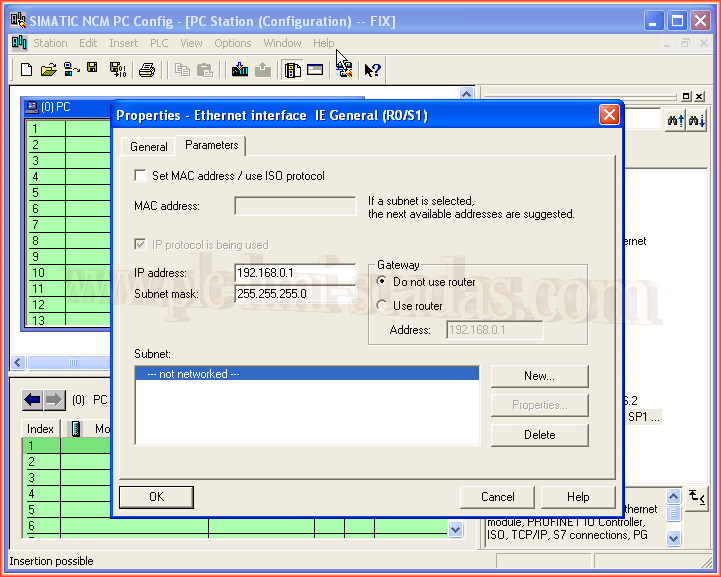Click the Save floppy disk icon
The image size is (721, 577).
click(x=92, y=69)
